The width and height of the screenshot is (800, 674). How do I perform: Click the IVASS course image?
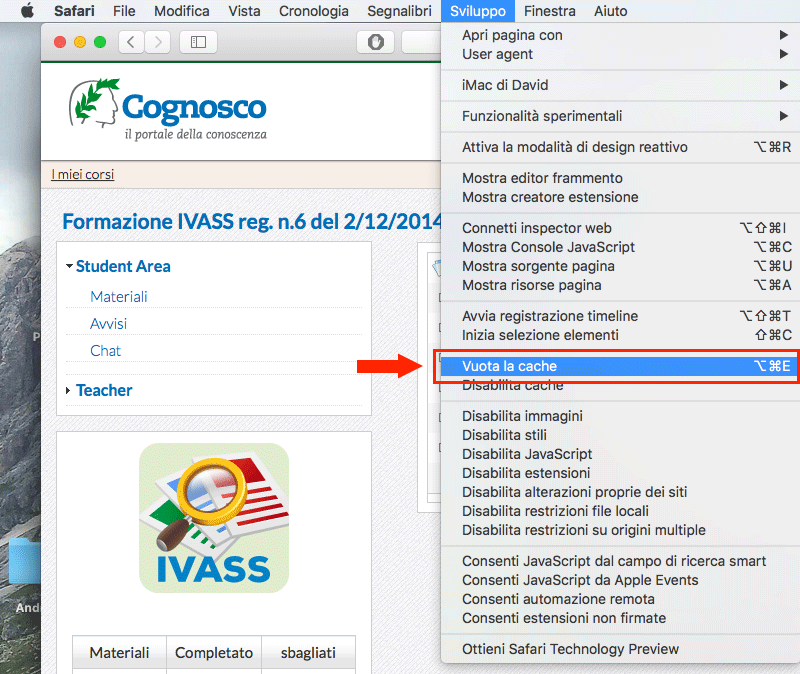tap(214, 518)
